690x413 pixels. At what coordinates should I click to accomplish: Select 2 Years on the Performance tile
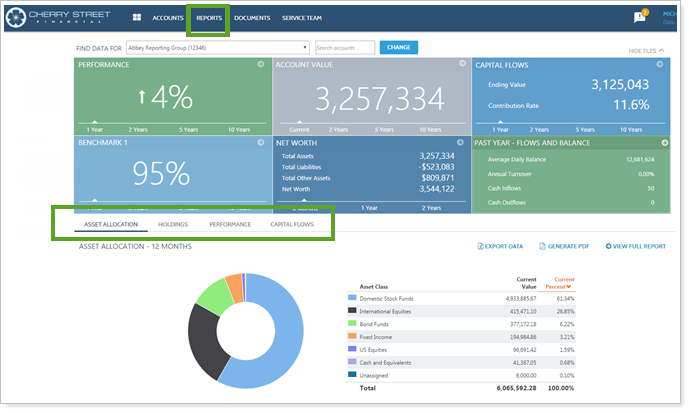pos(140,129)
